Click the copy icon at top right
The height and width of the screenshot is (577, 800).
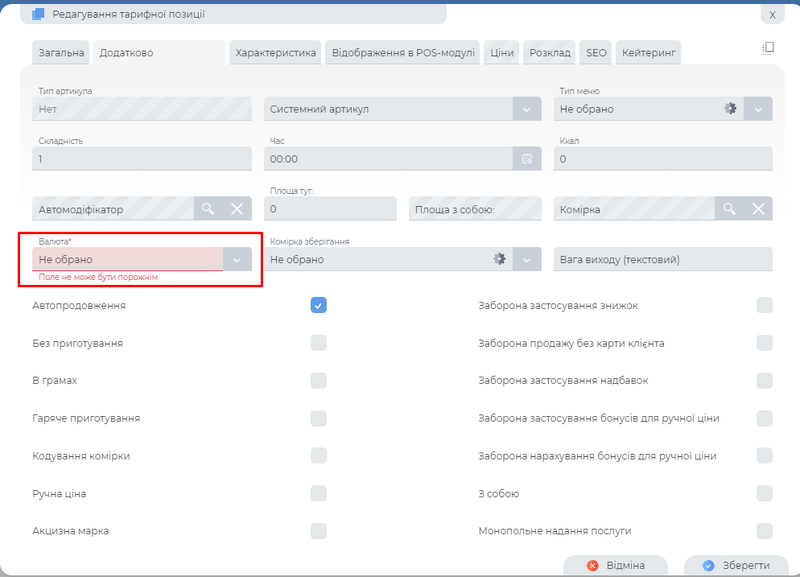[768, 48]
